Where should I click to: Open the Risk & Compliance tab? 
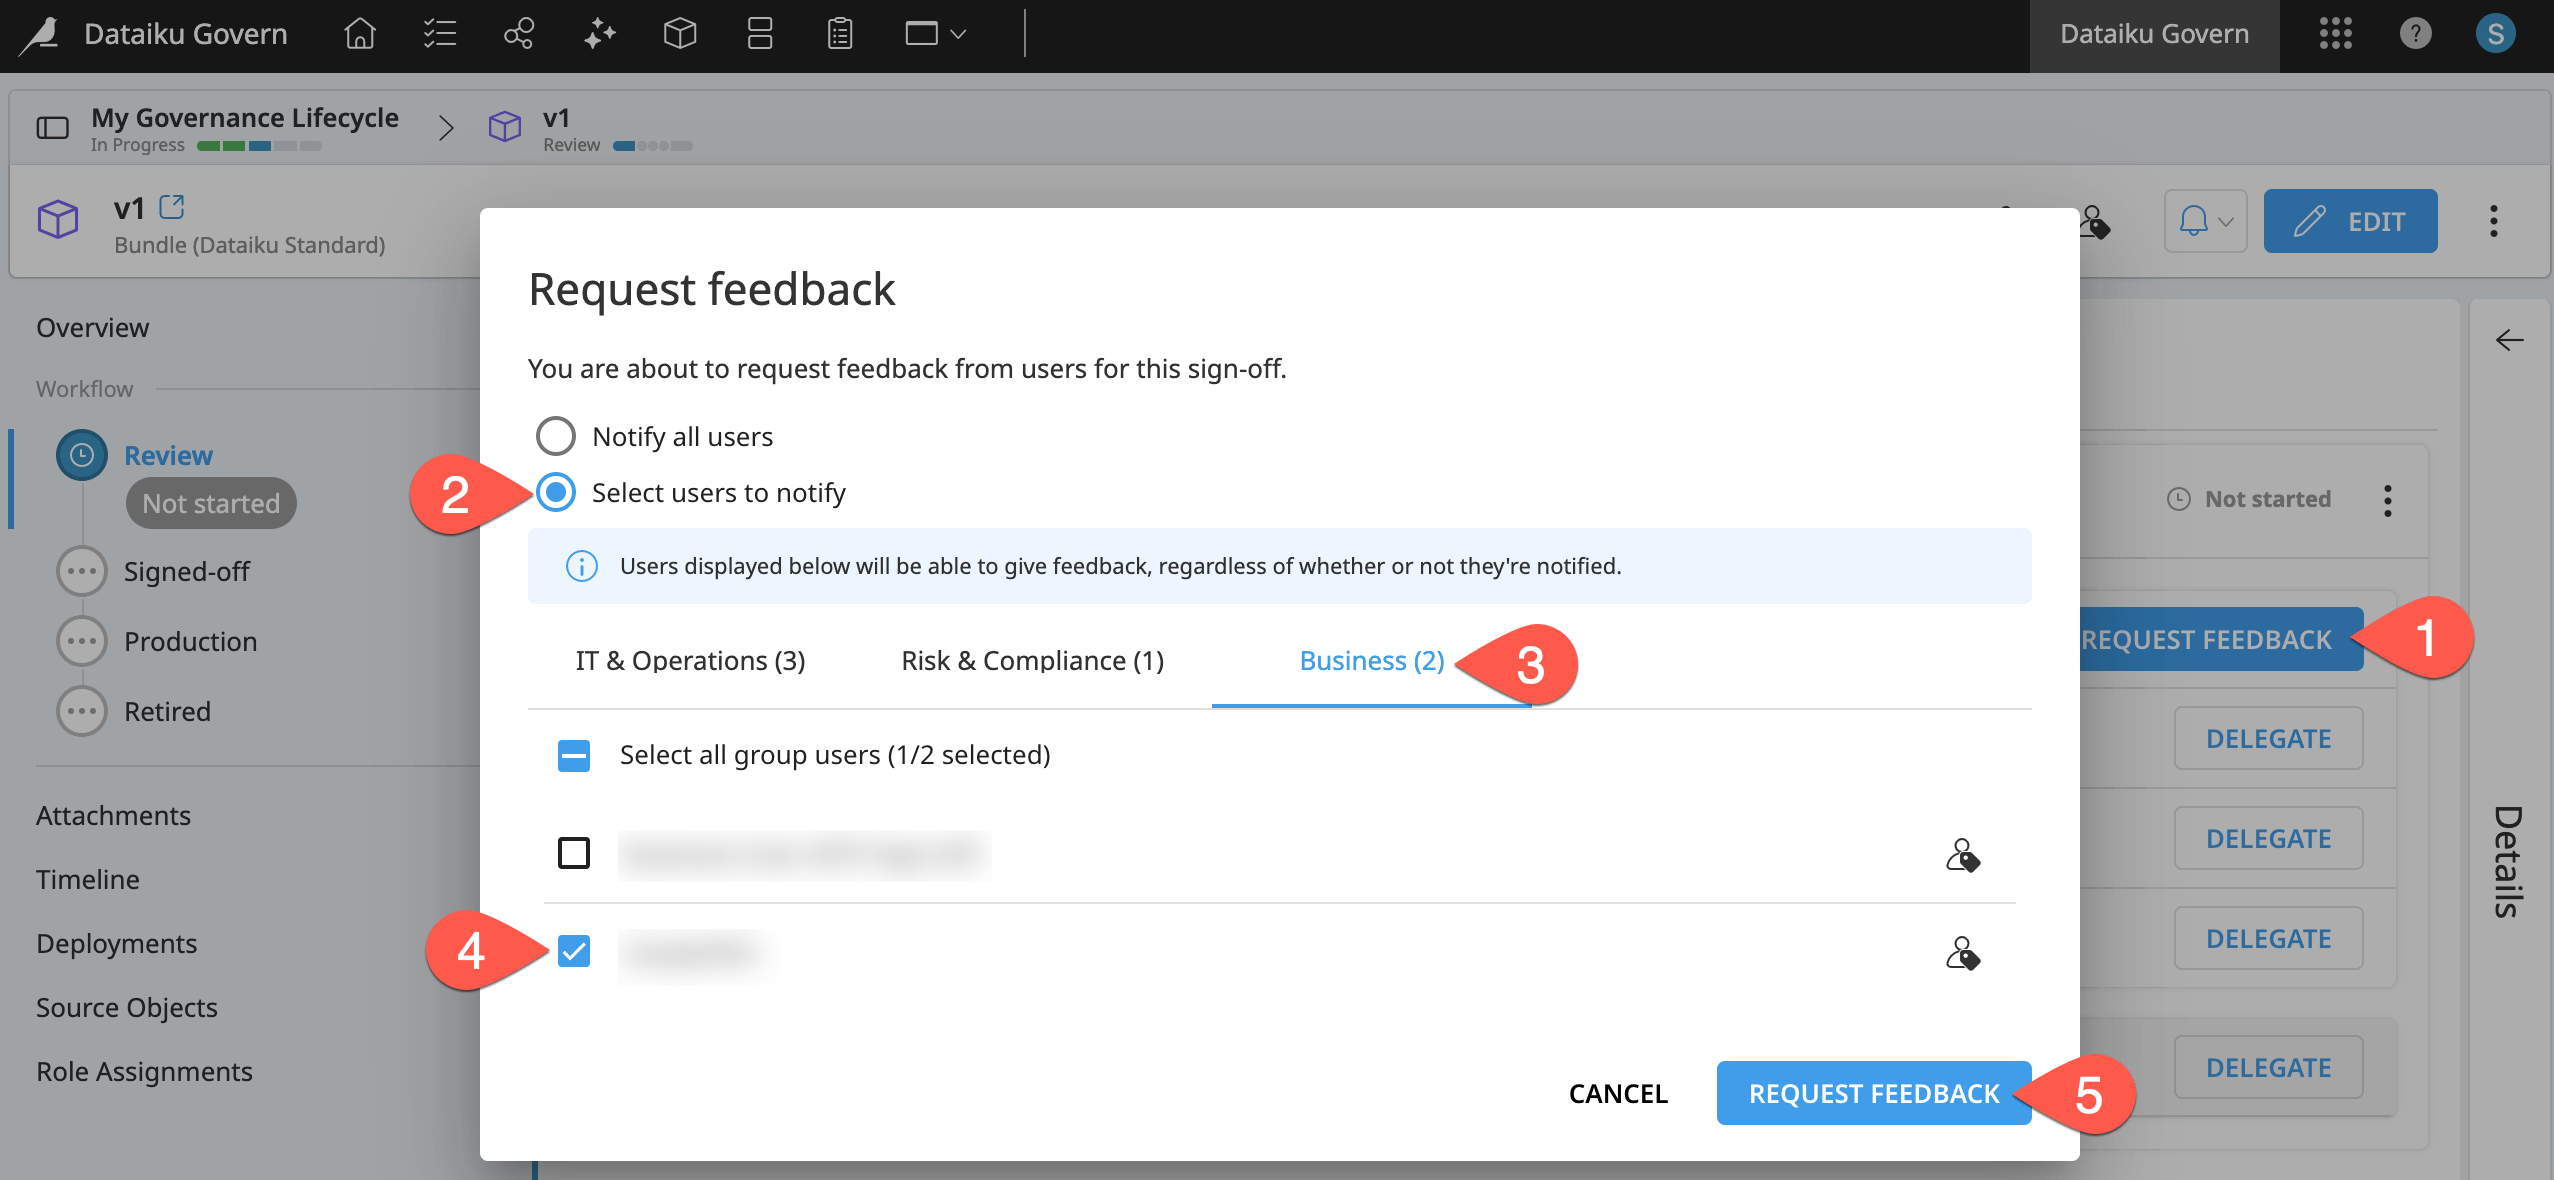(x=1032, y=660)
